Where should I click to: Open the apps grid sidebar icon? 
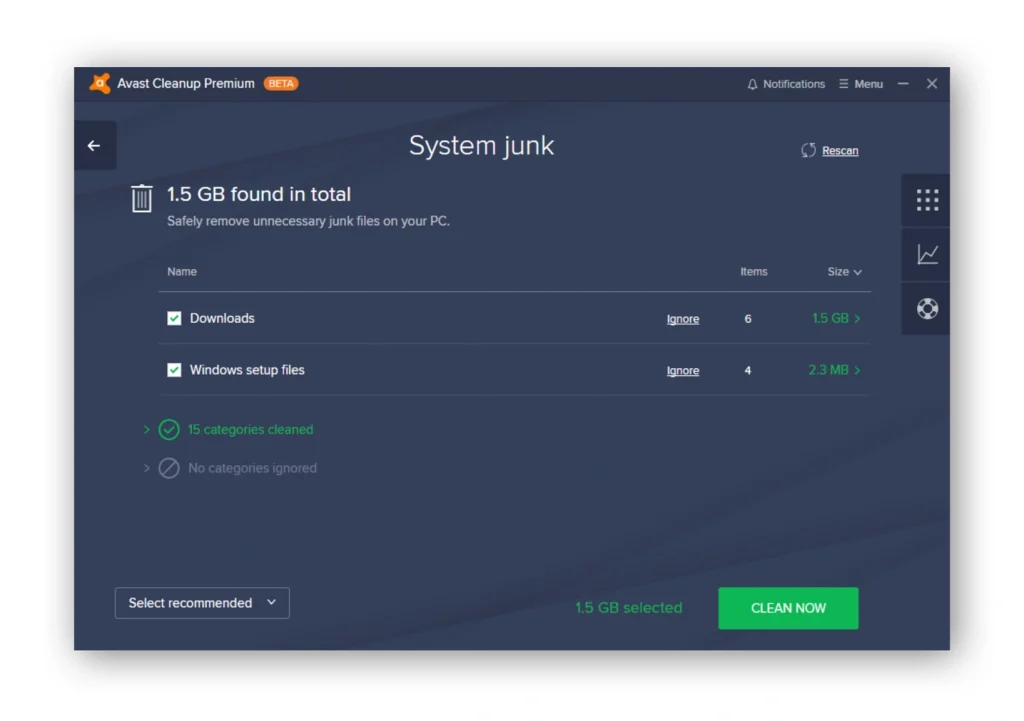pos(927,200)
